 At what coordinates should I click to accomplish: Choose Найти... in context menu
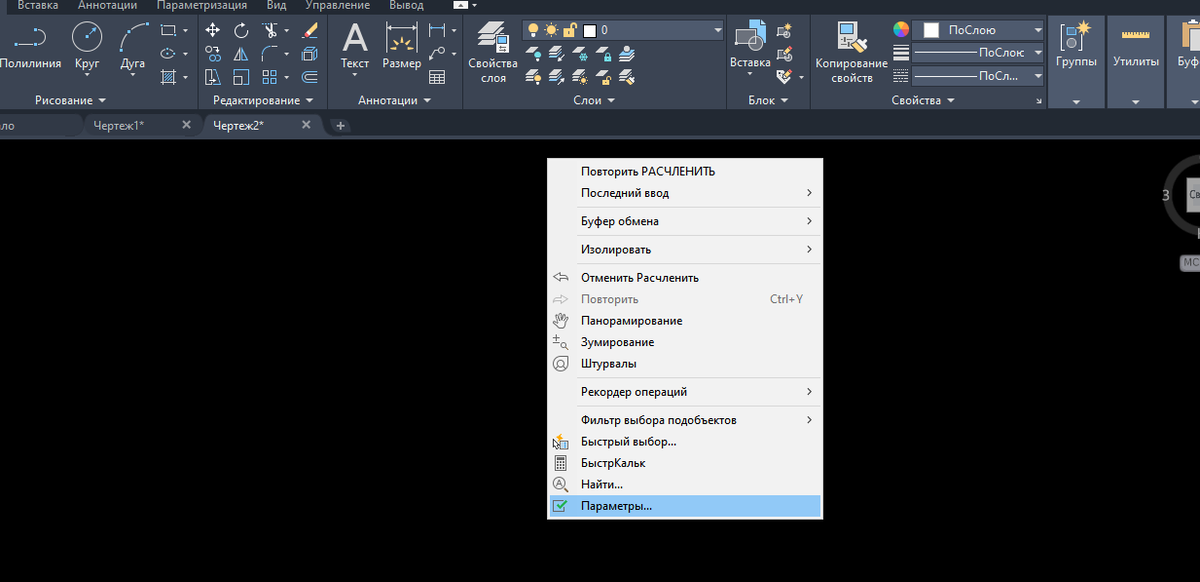tap(686, 485)
